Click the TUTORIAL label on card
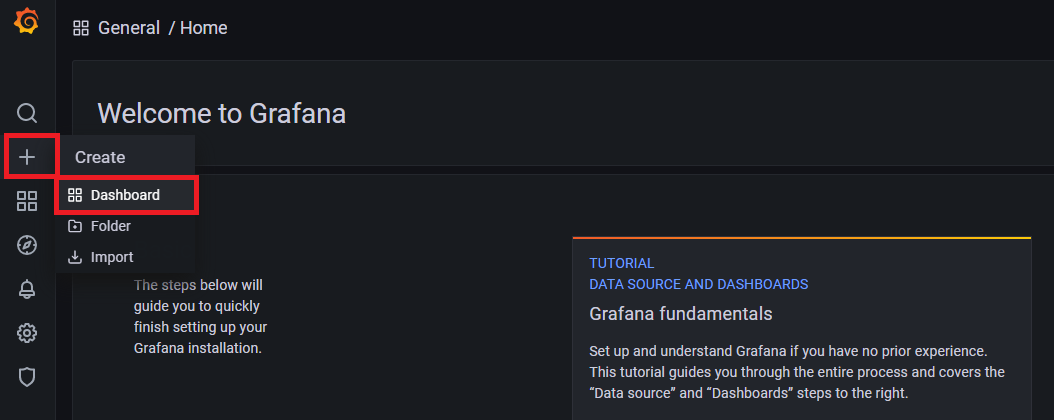 (x=621, y=263)
